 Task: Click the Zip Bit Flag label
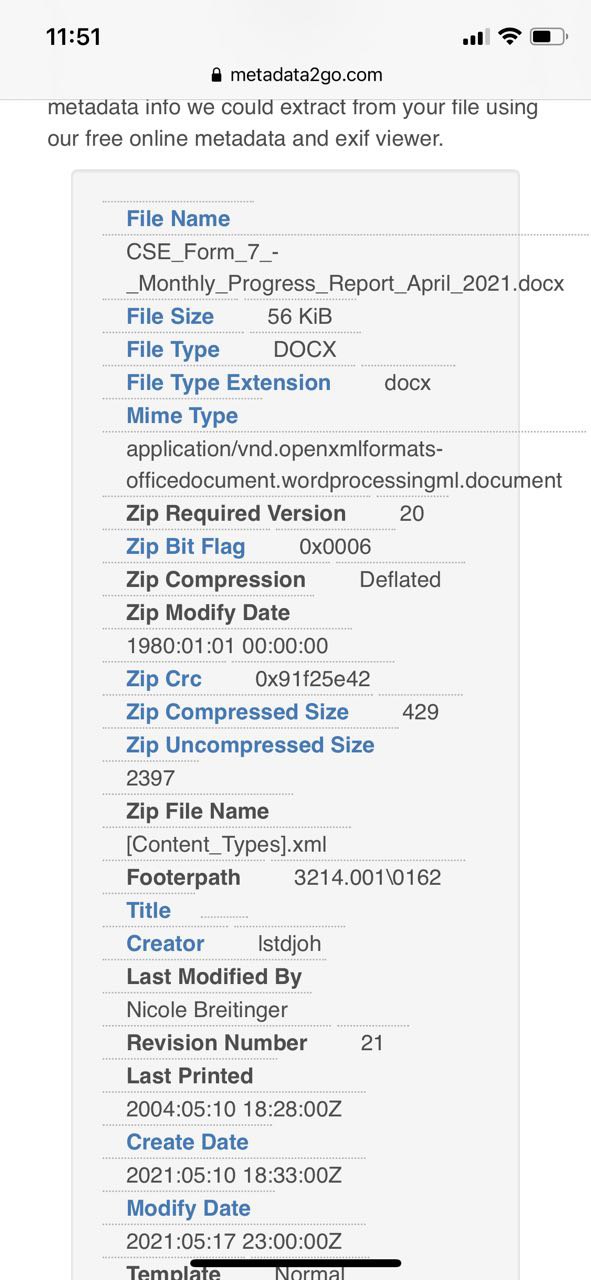185,546
